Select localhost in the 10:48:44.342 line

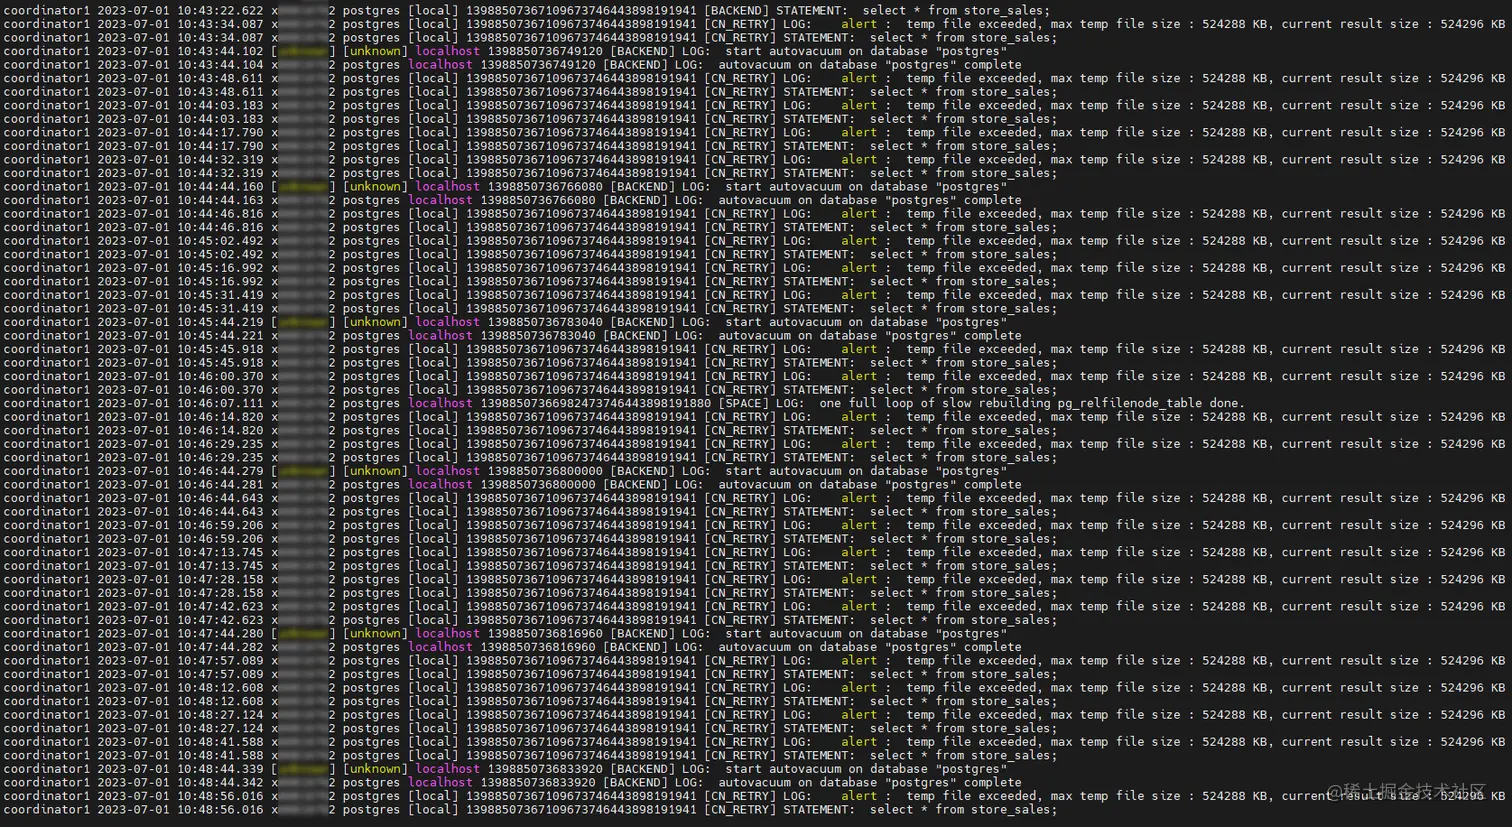(440, 783)
